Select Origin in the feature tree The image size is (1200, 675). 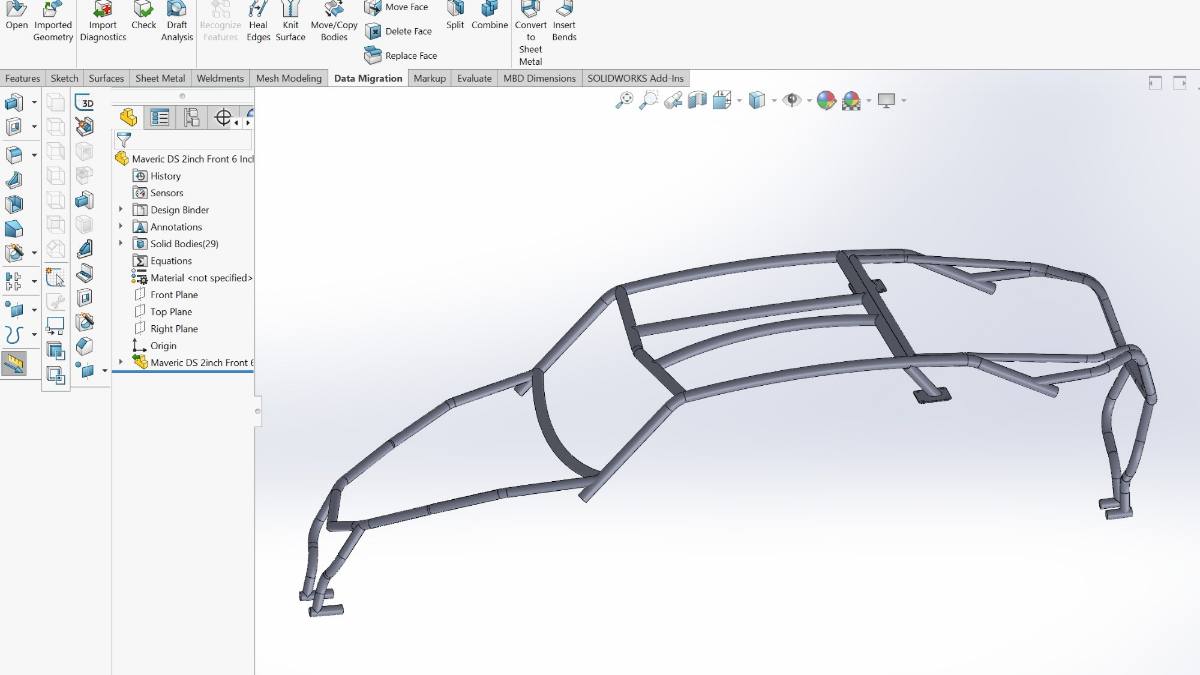click(155, 346)
